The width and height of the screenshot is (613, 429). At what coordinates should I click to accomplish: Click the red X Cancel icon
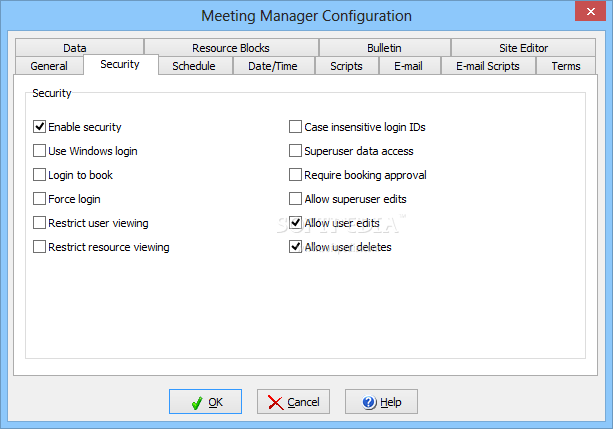tap(276, 402)
